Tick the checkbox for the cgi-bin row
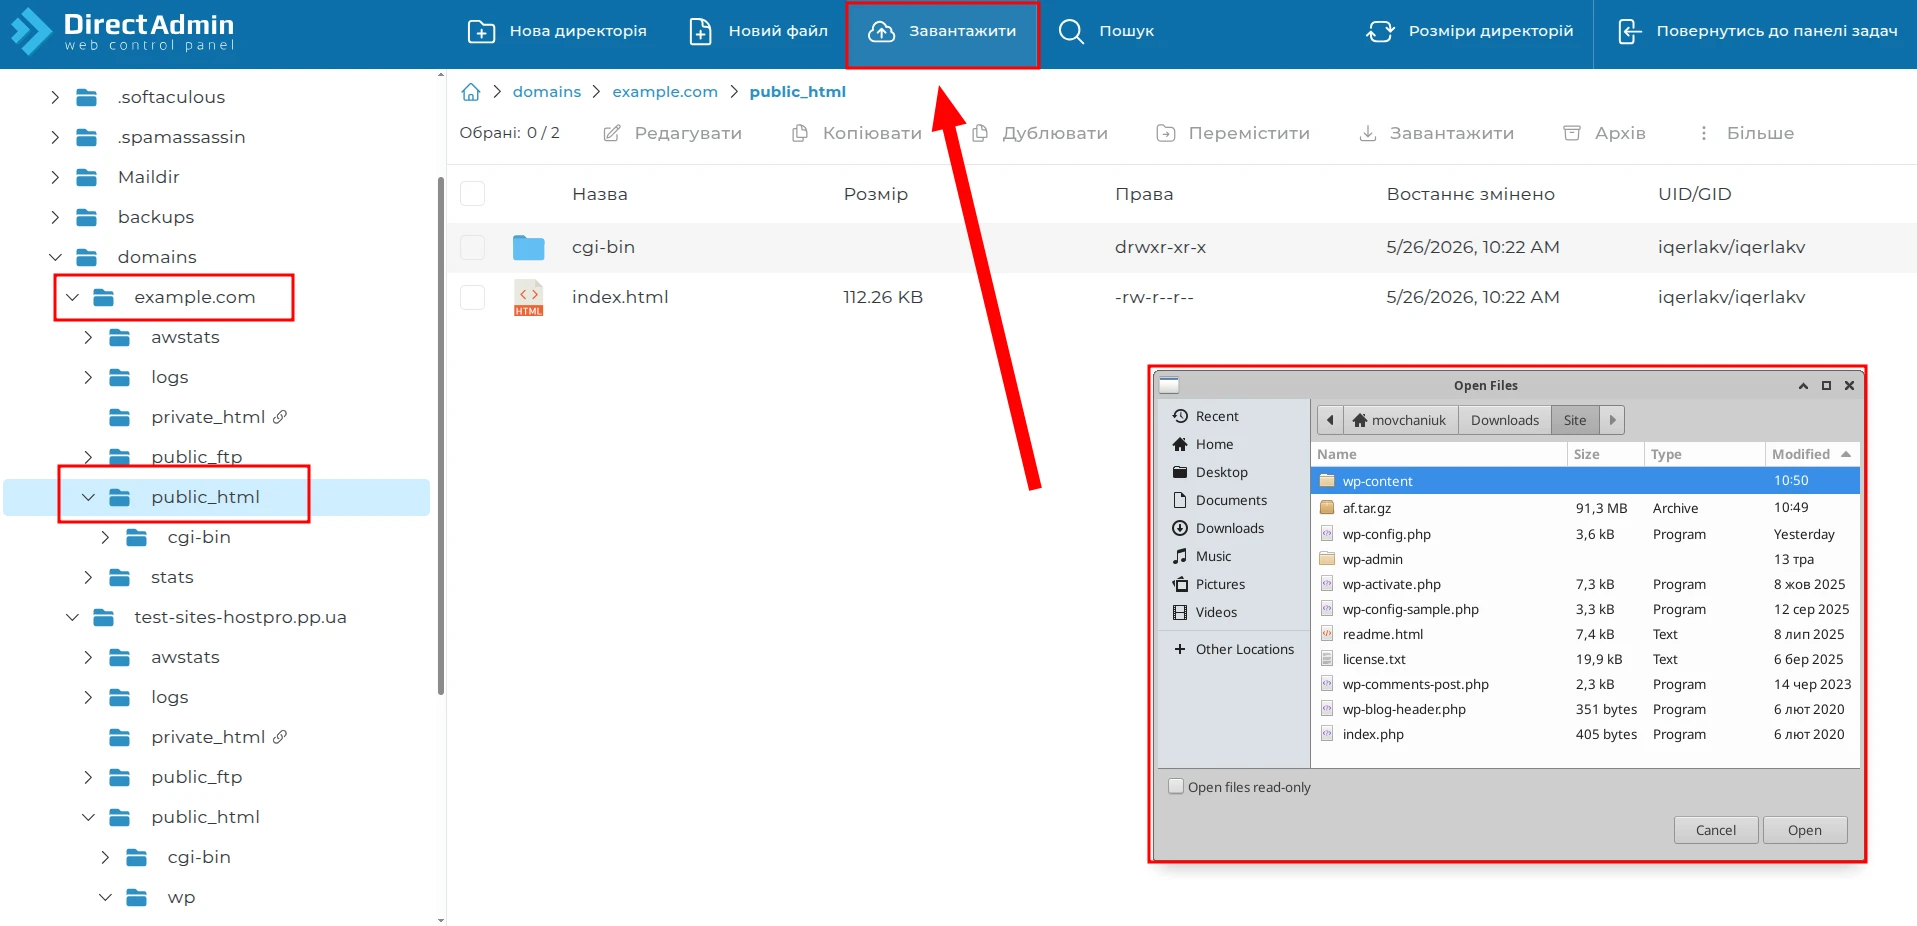The image size is (1917, 926). (x=472, y=247)
